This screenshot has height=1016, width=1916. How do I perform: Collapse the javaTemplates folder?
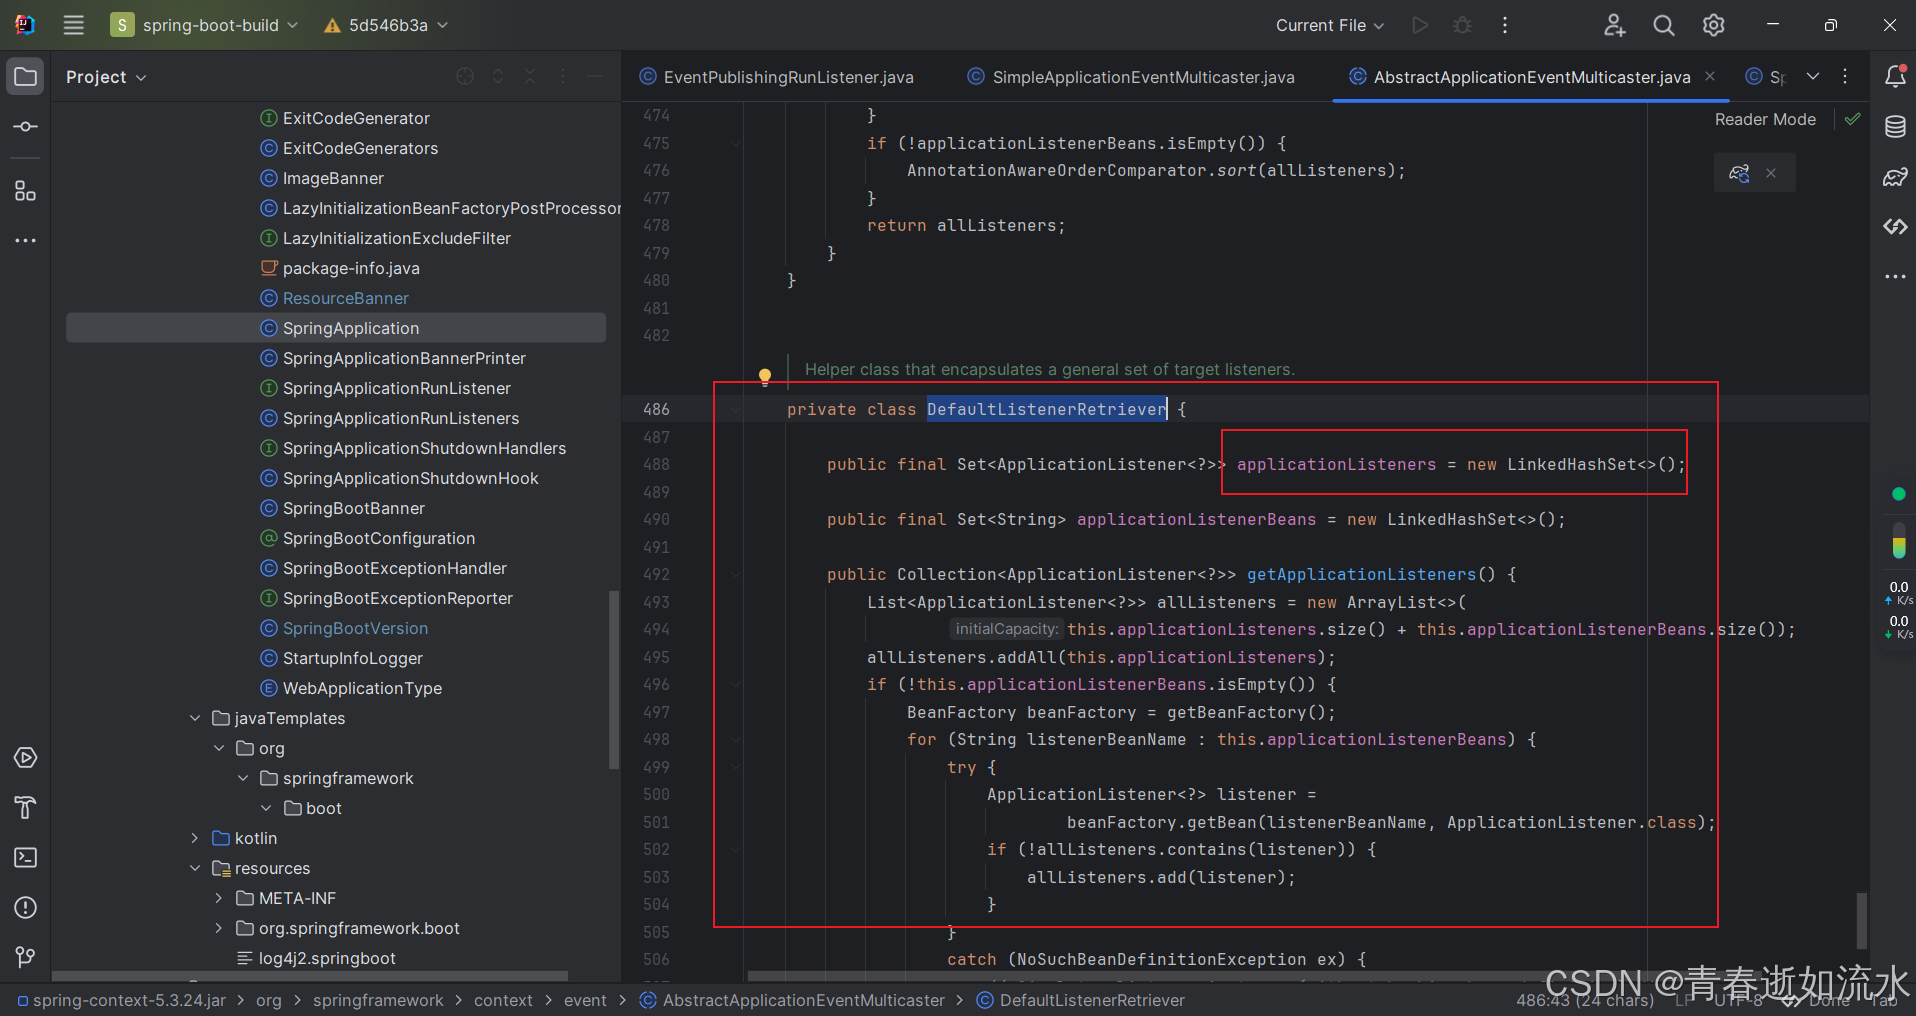(x=195, y=718)
